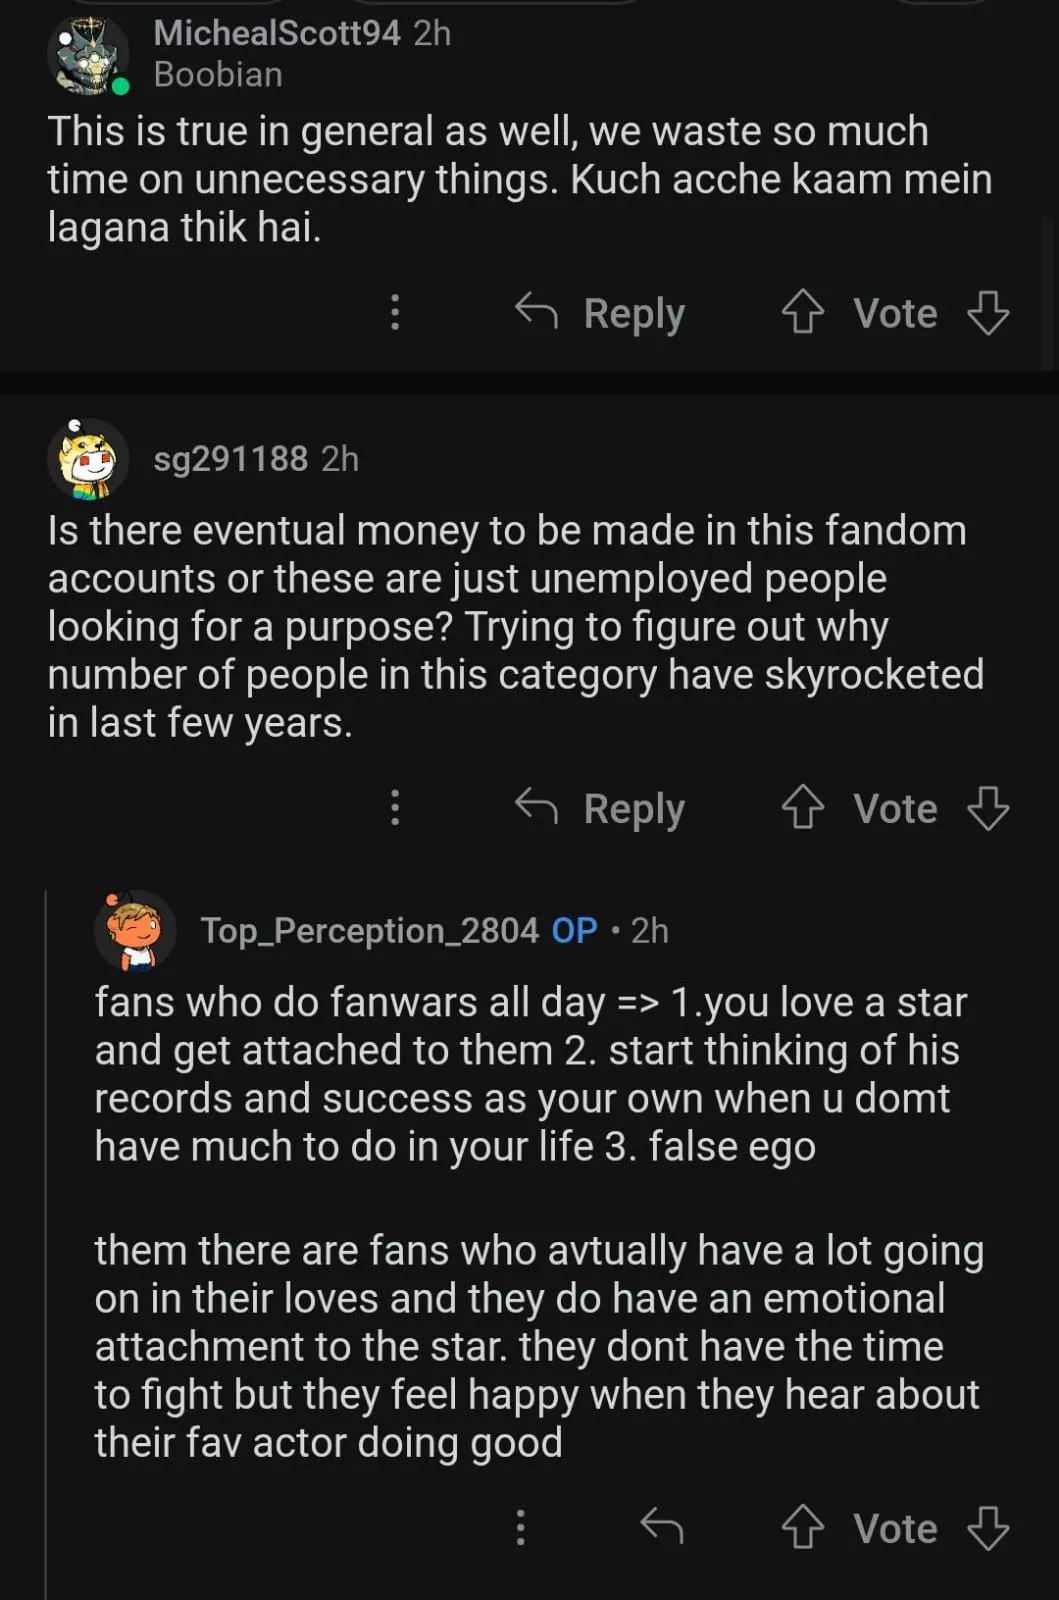Viewport: 1059px width, 1600px height.
Task: Open Top_Perception_2804's profile via username
Action: pyautogui.click(x=369, y=931)
